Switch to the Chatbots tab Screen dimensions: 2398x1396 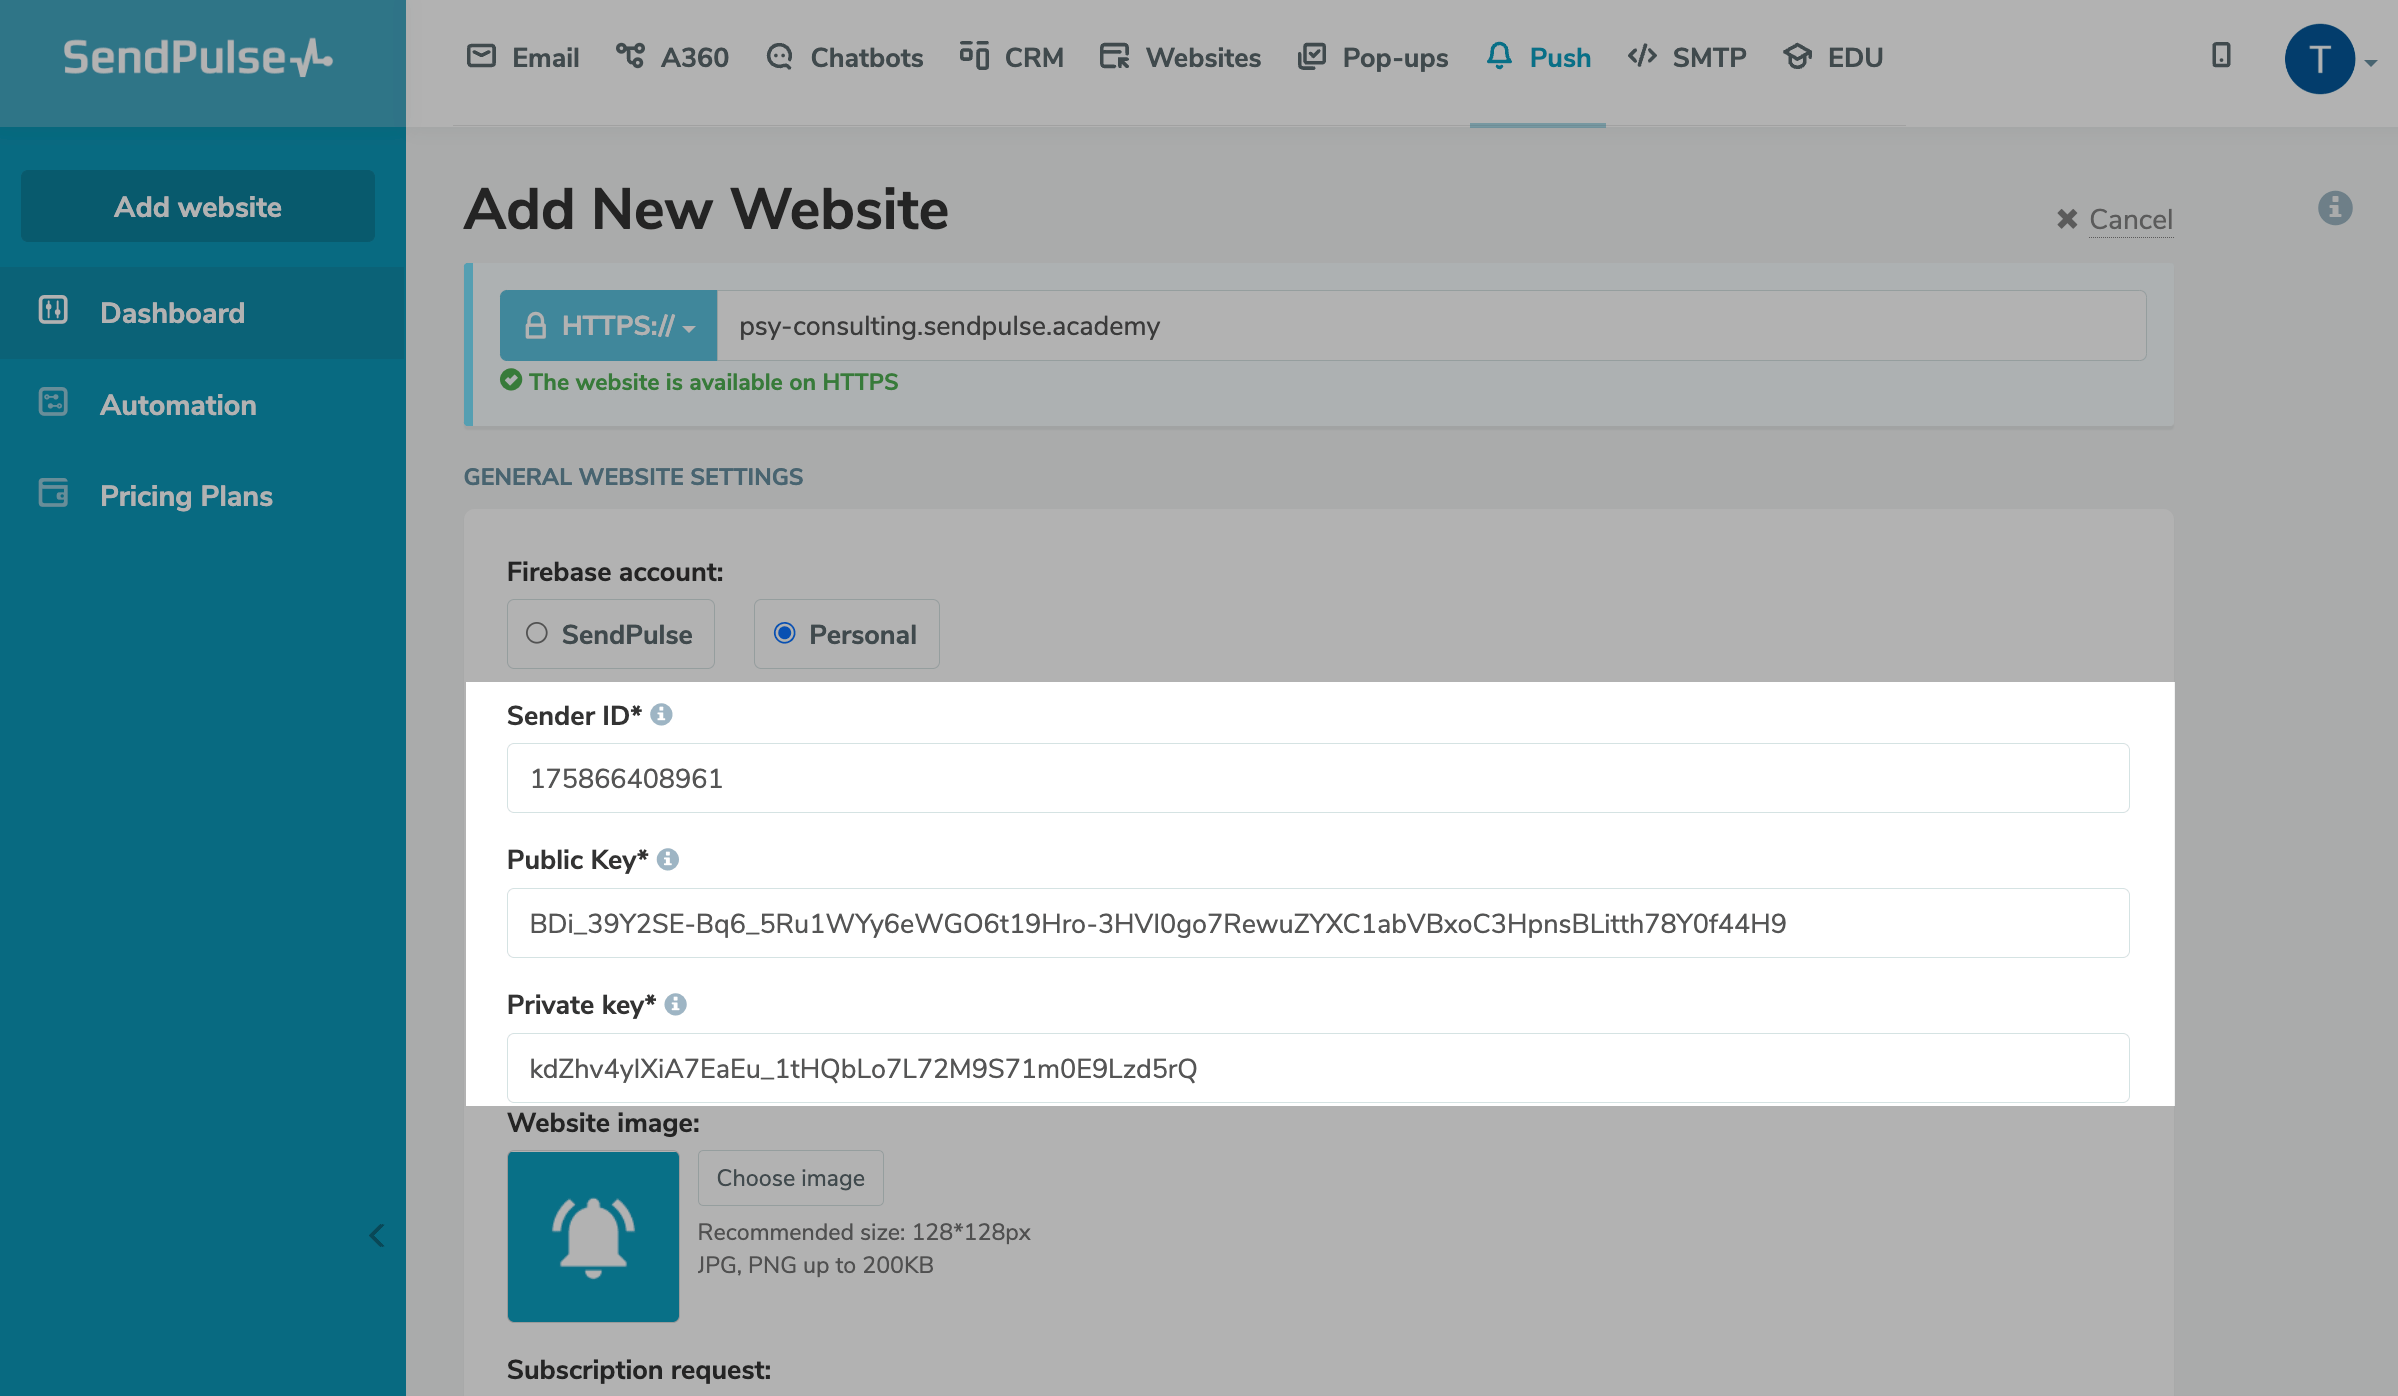(845, 58)
